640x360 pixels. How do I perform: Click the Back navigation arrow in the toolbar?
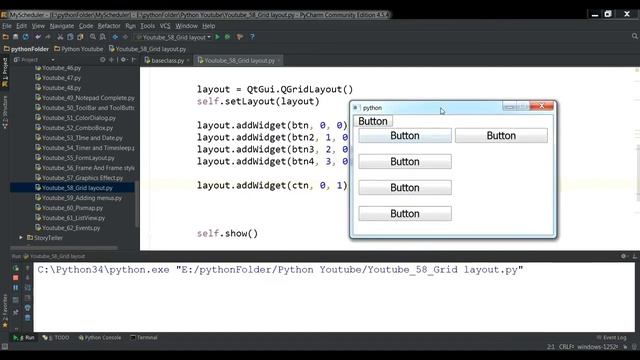[x=115, y=37]
